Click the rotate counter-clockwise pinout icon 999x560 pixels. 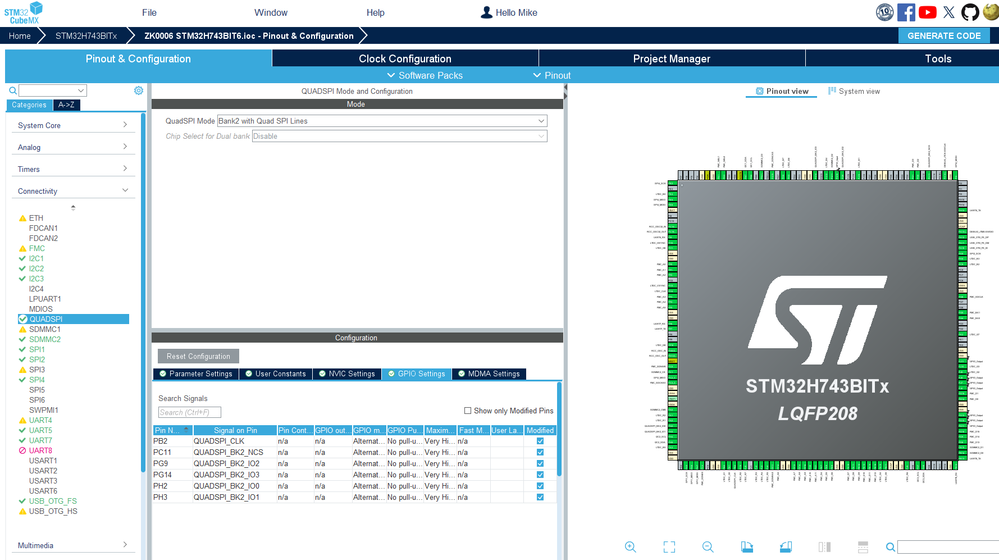point(786,547)
